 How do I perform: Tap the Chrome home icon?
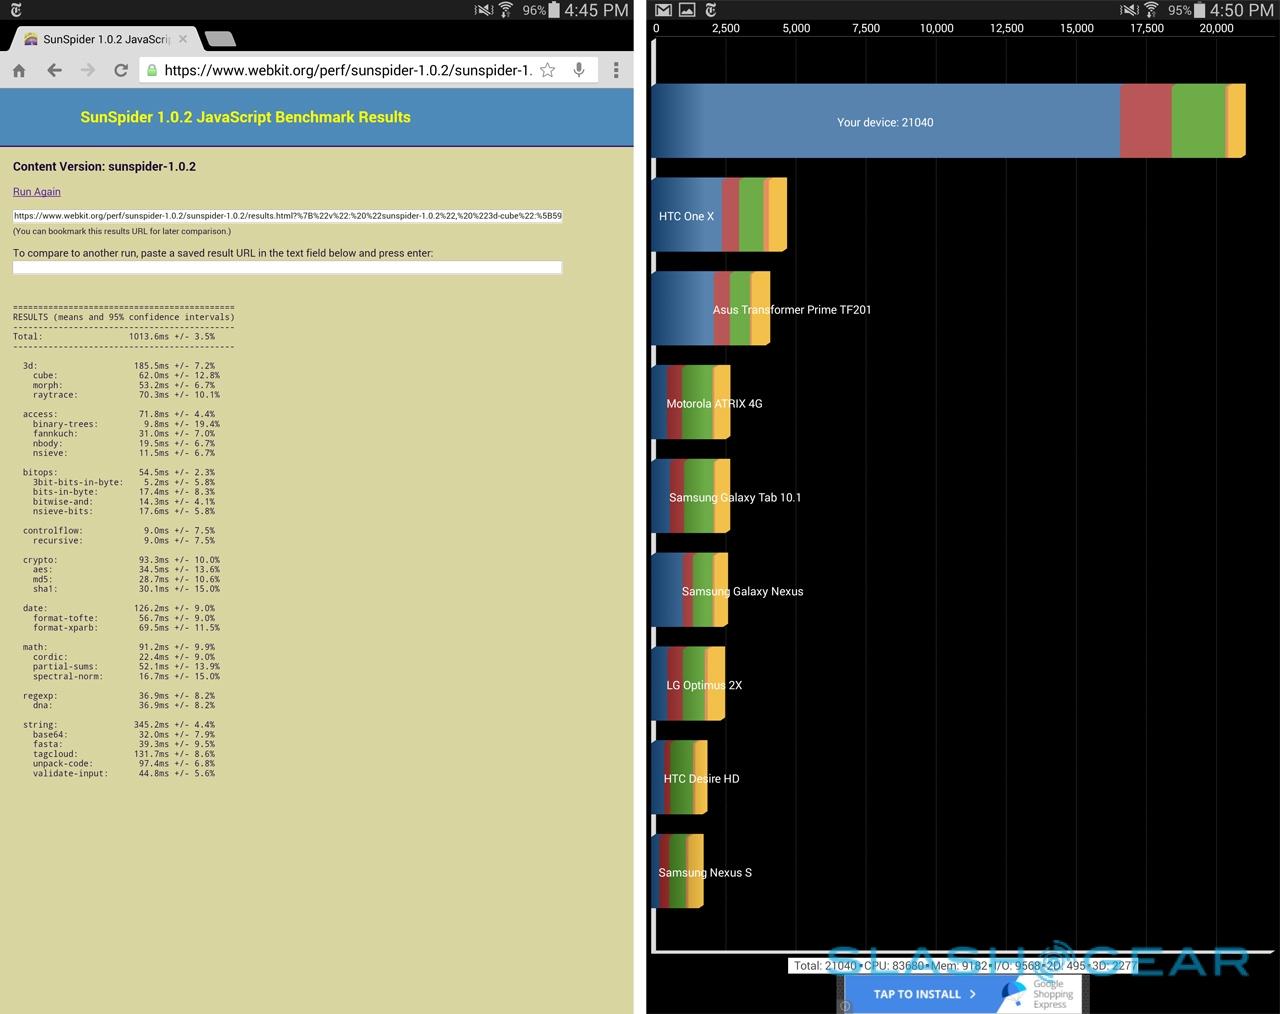(19, 70)
